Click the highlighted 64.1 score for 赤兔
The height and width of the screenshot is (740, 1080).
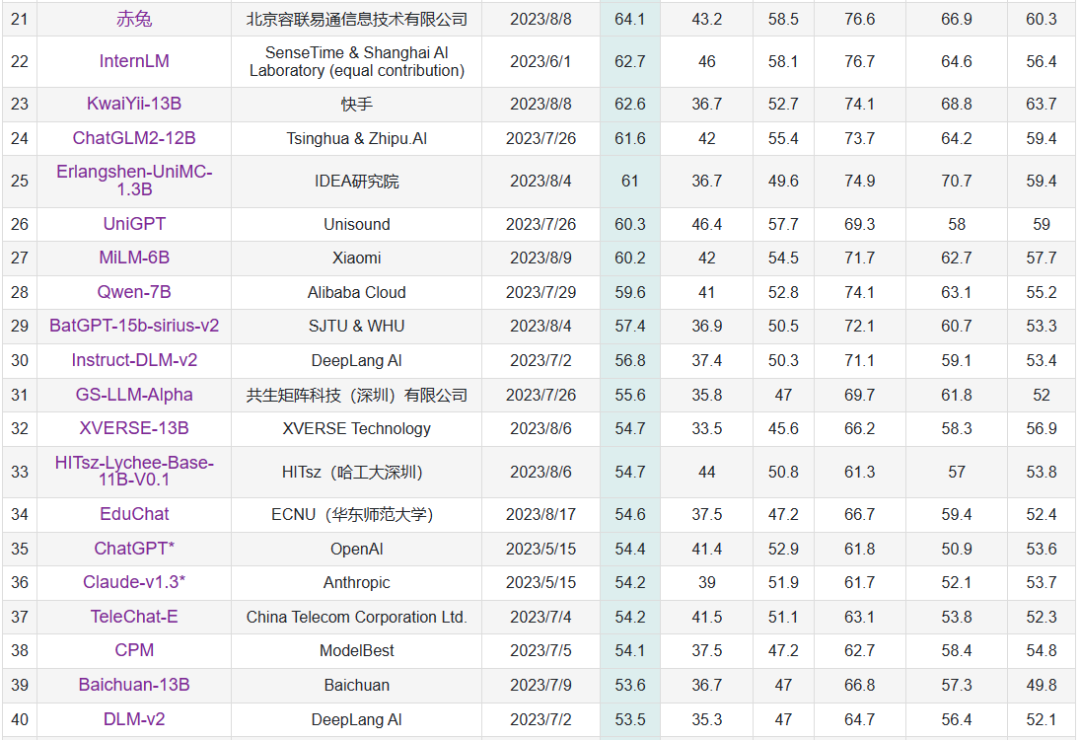coord(630,19)
